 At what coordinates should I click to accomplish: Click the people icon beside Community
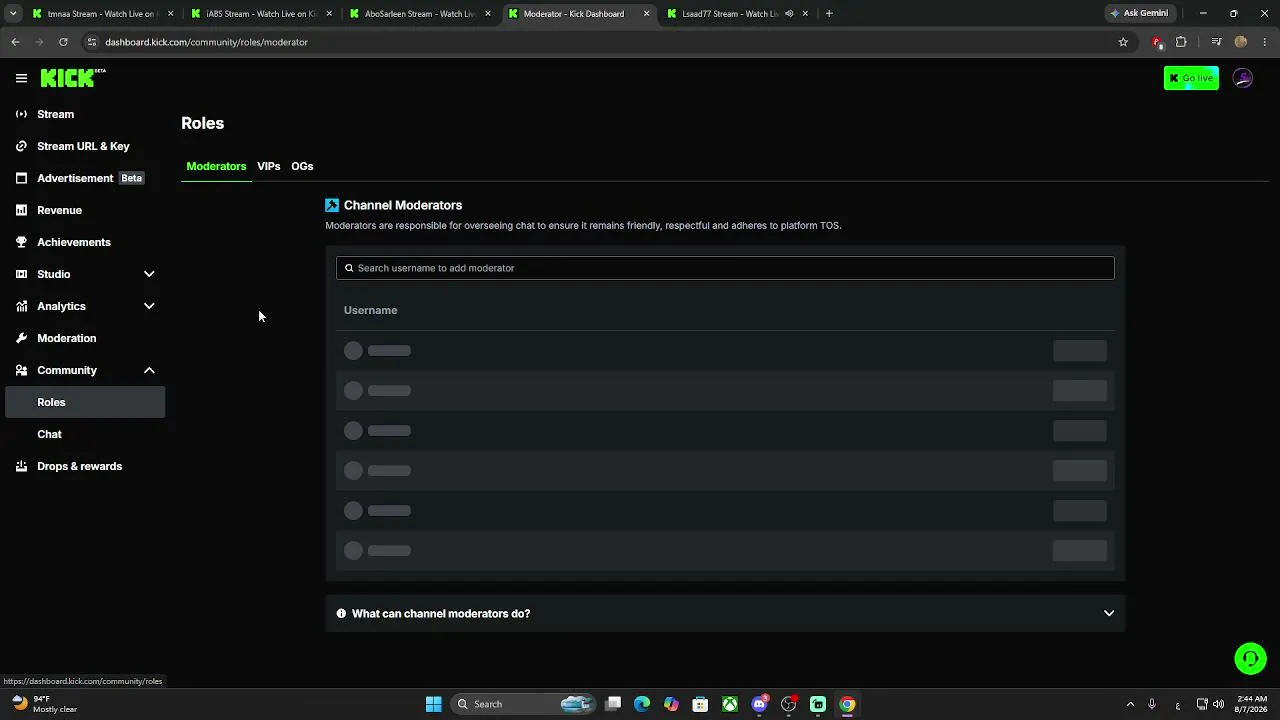pos(21,370)
